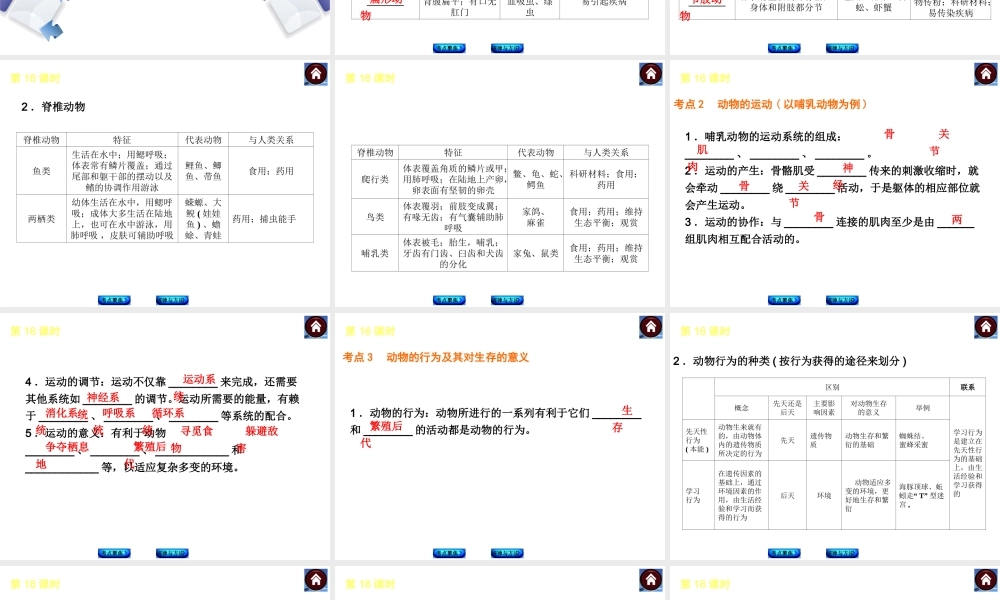Click right blue button under 扁形动物 slide
Viewport: 1000px width, 600px height.
507,48
